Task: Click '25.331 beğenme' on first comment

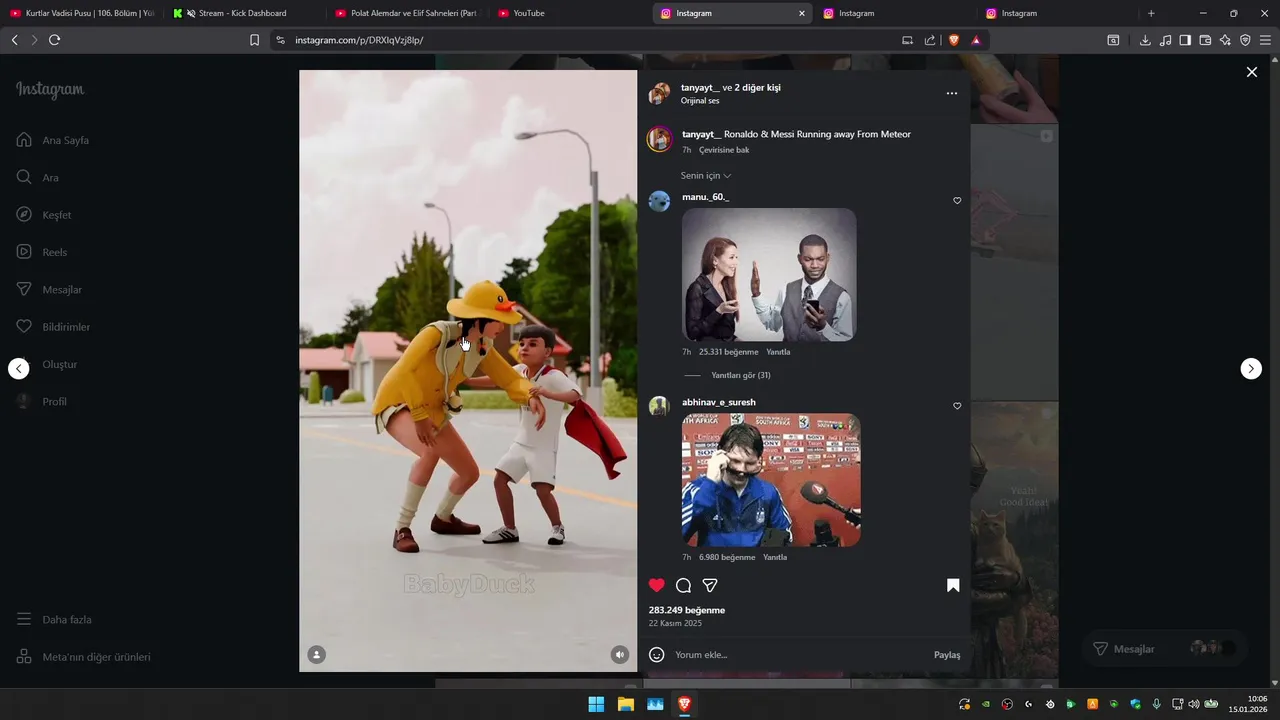Action: click(x=729, y=352)
